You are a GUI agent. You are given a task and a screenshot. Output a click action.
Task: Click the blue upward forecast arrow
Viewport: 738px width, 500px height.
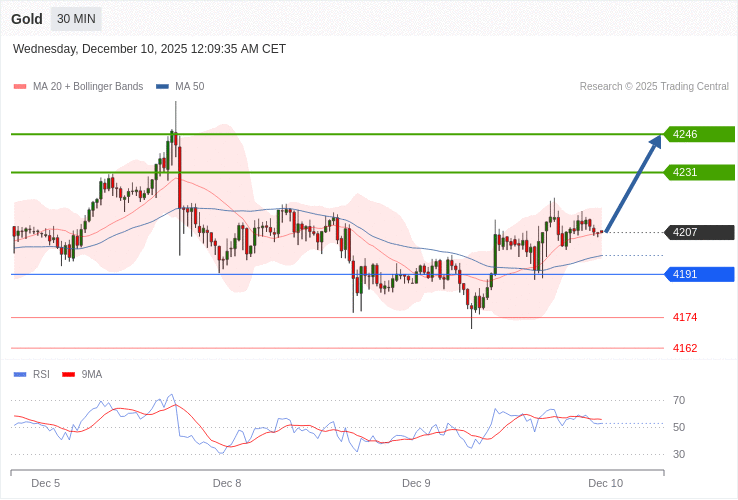(633, 183)
